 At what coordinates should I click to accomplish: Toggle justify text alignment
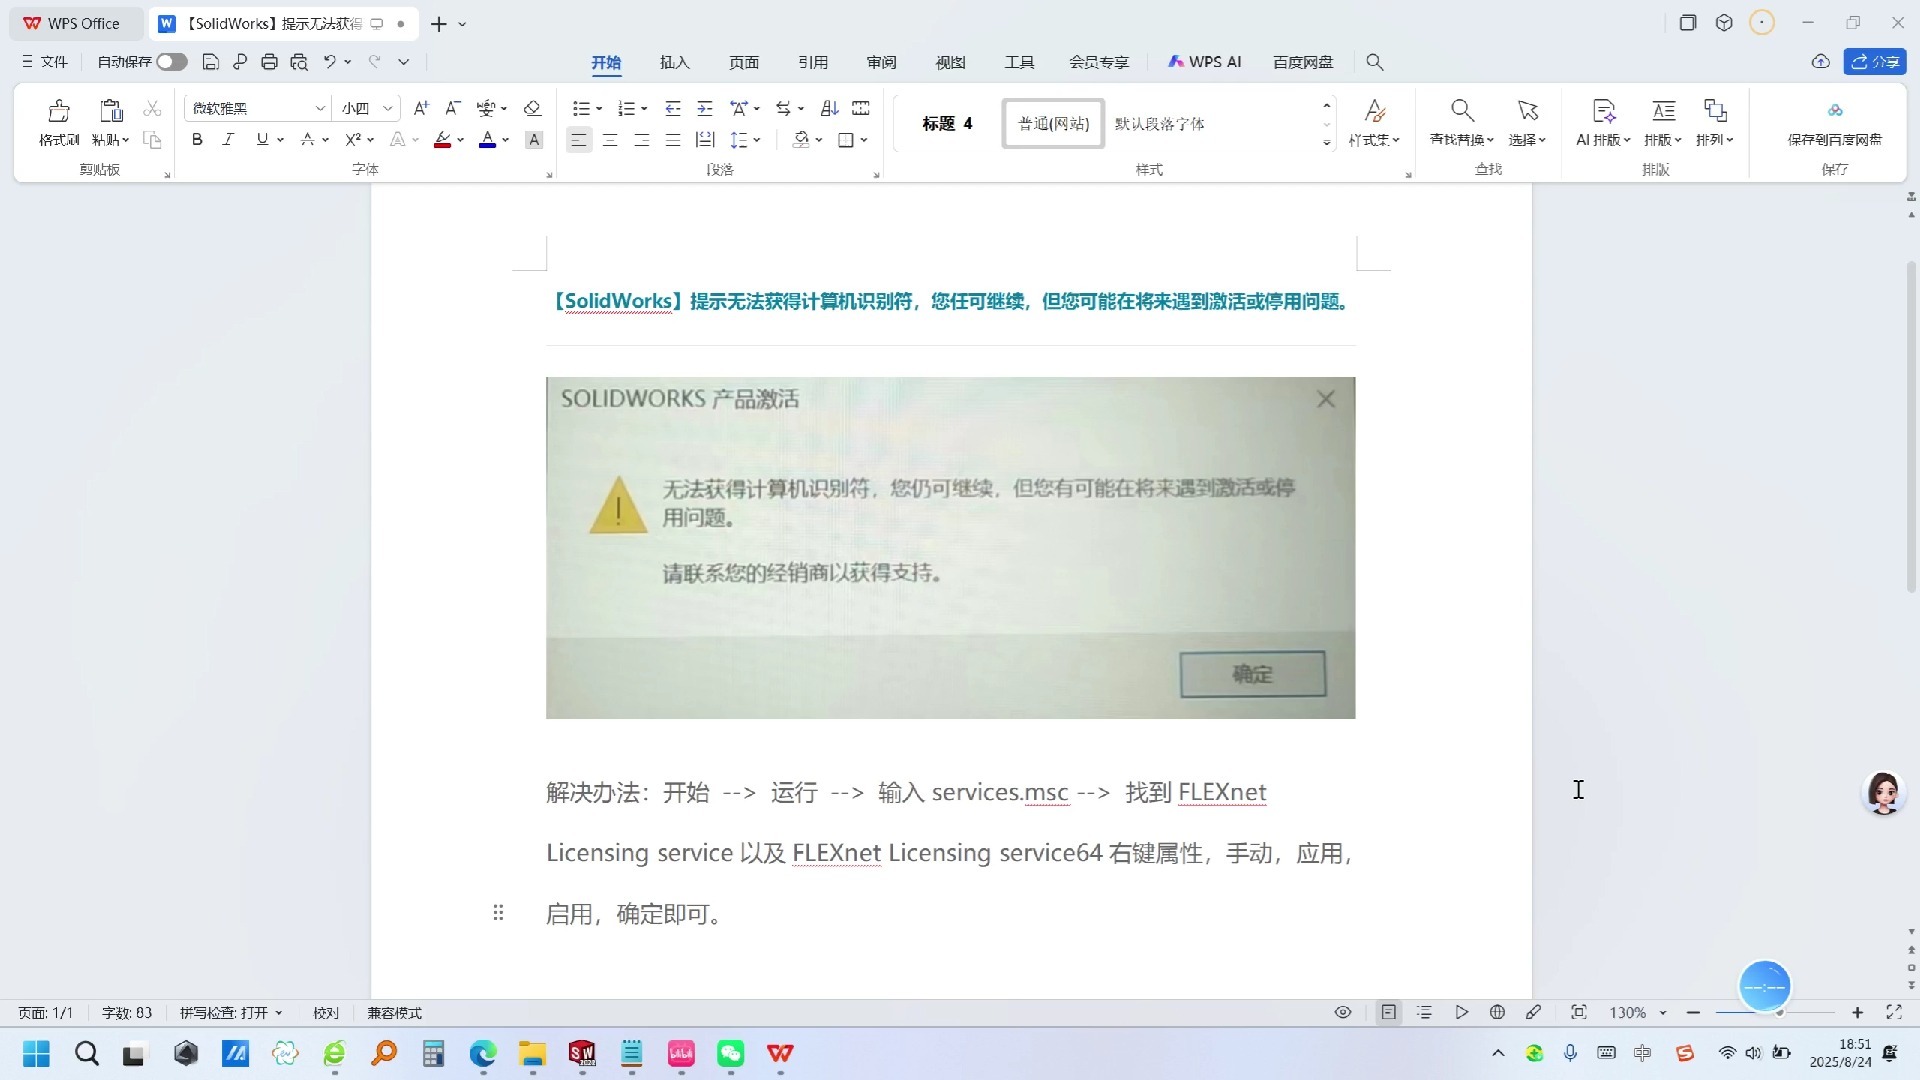click(x=673, y=140)
